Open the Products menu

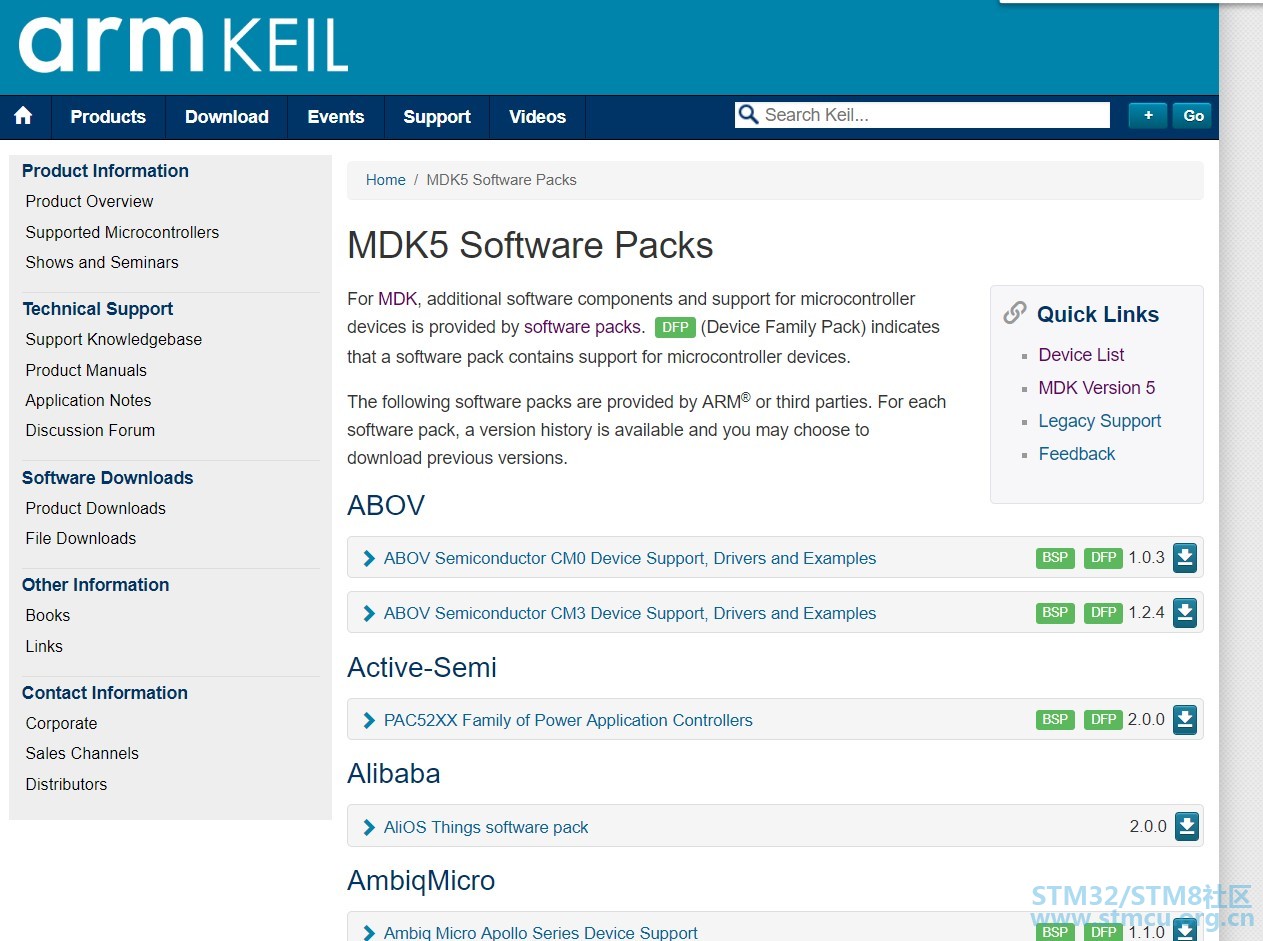point(108,117)
